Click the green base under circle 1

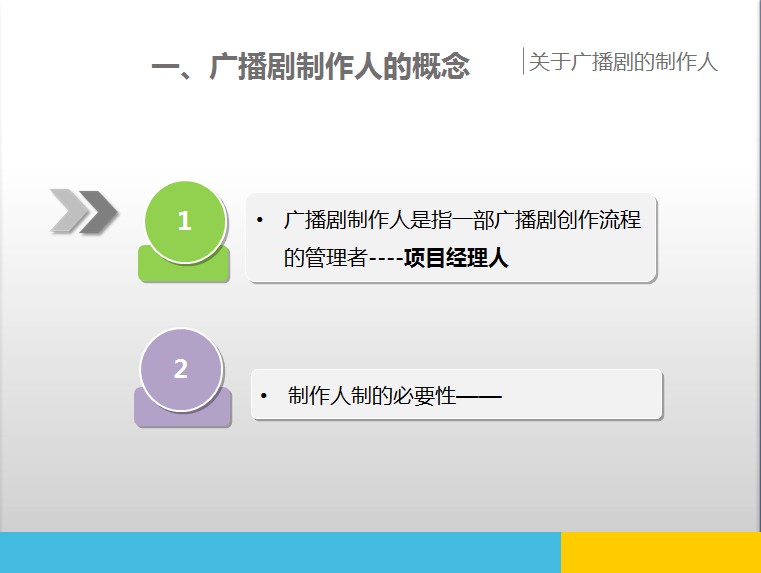[184, 270]
